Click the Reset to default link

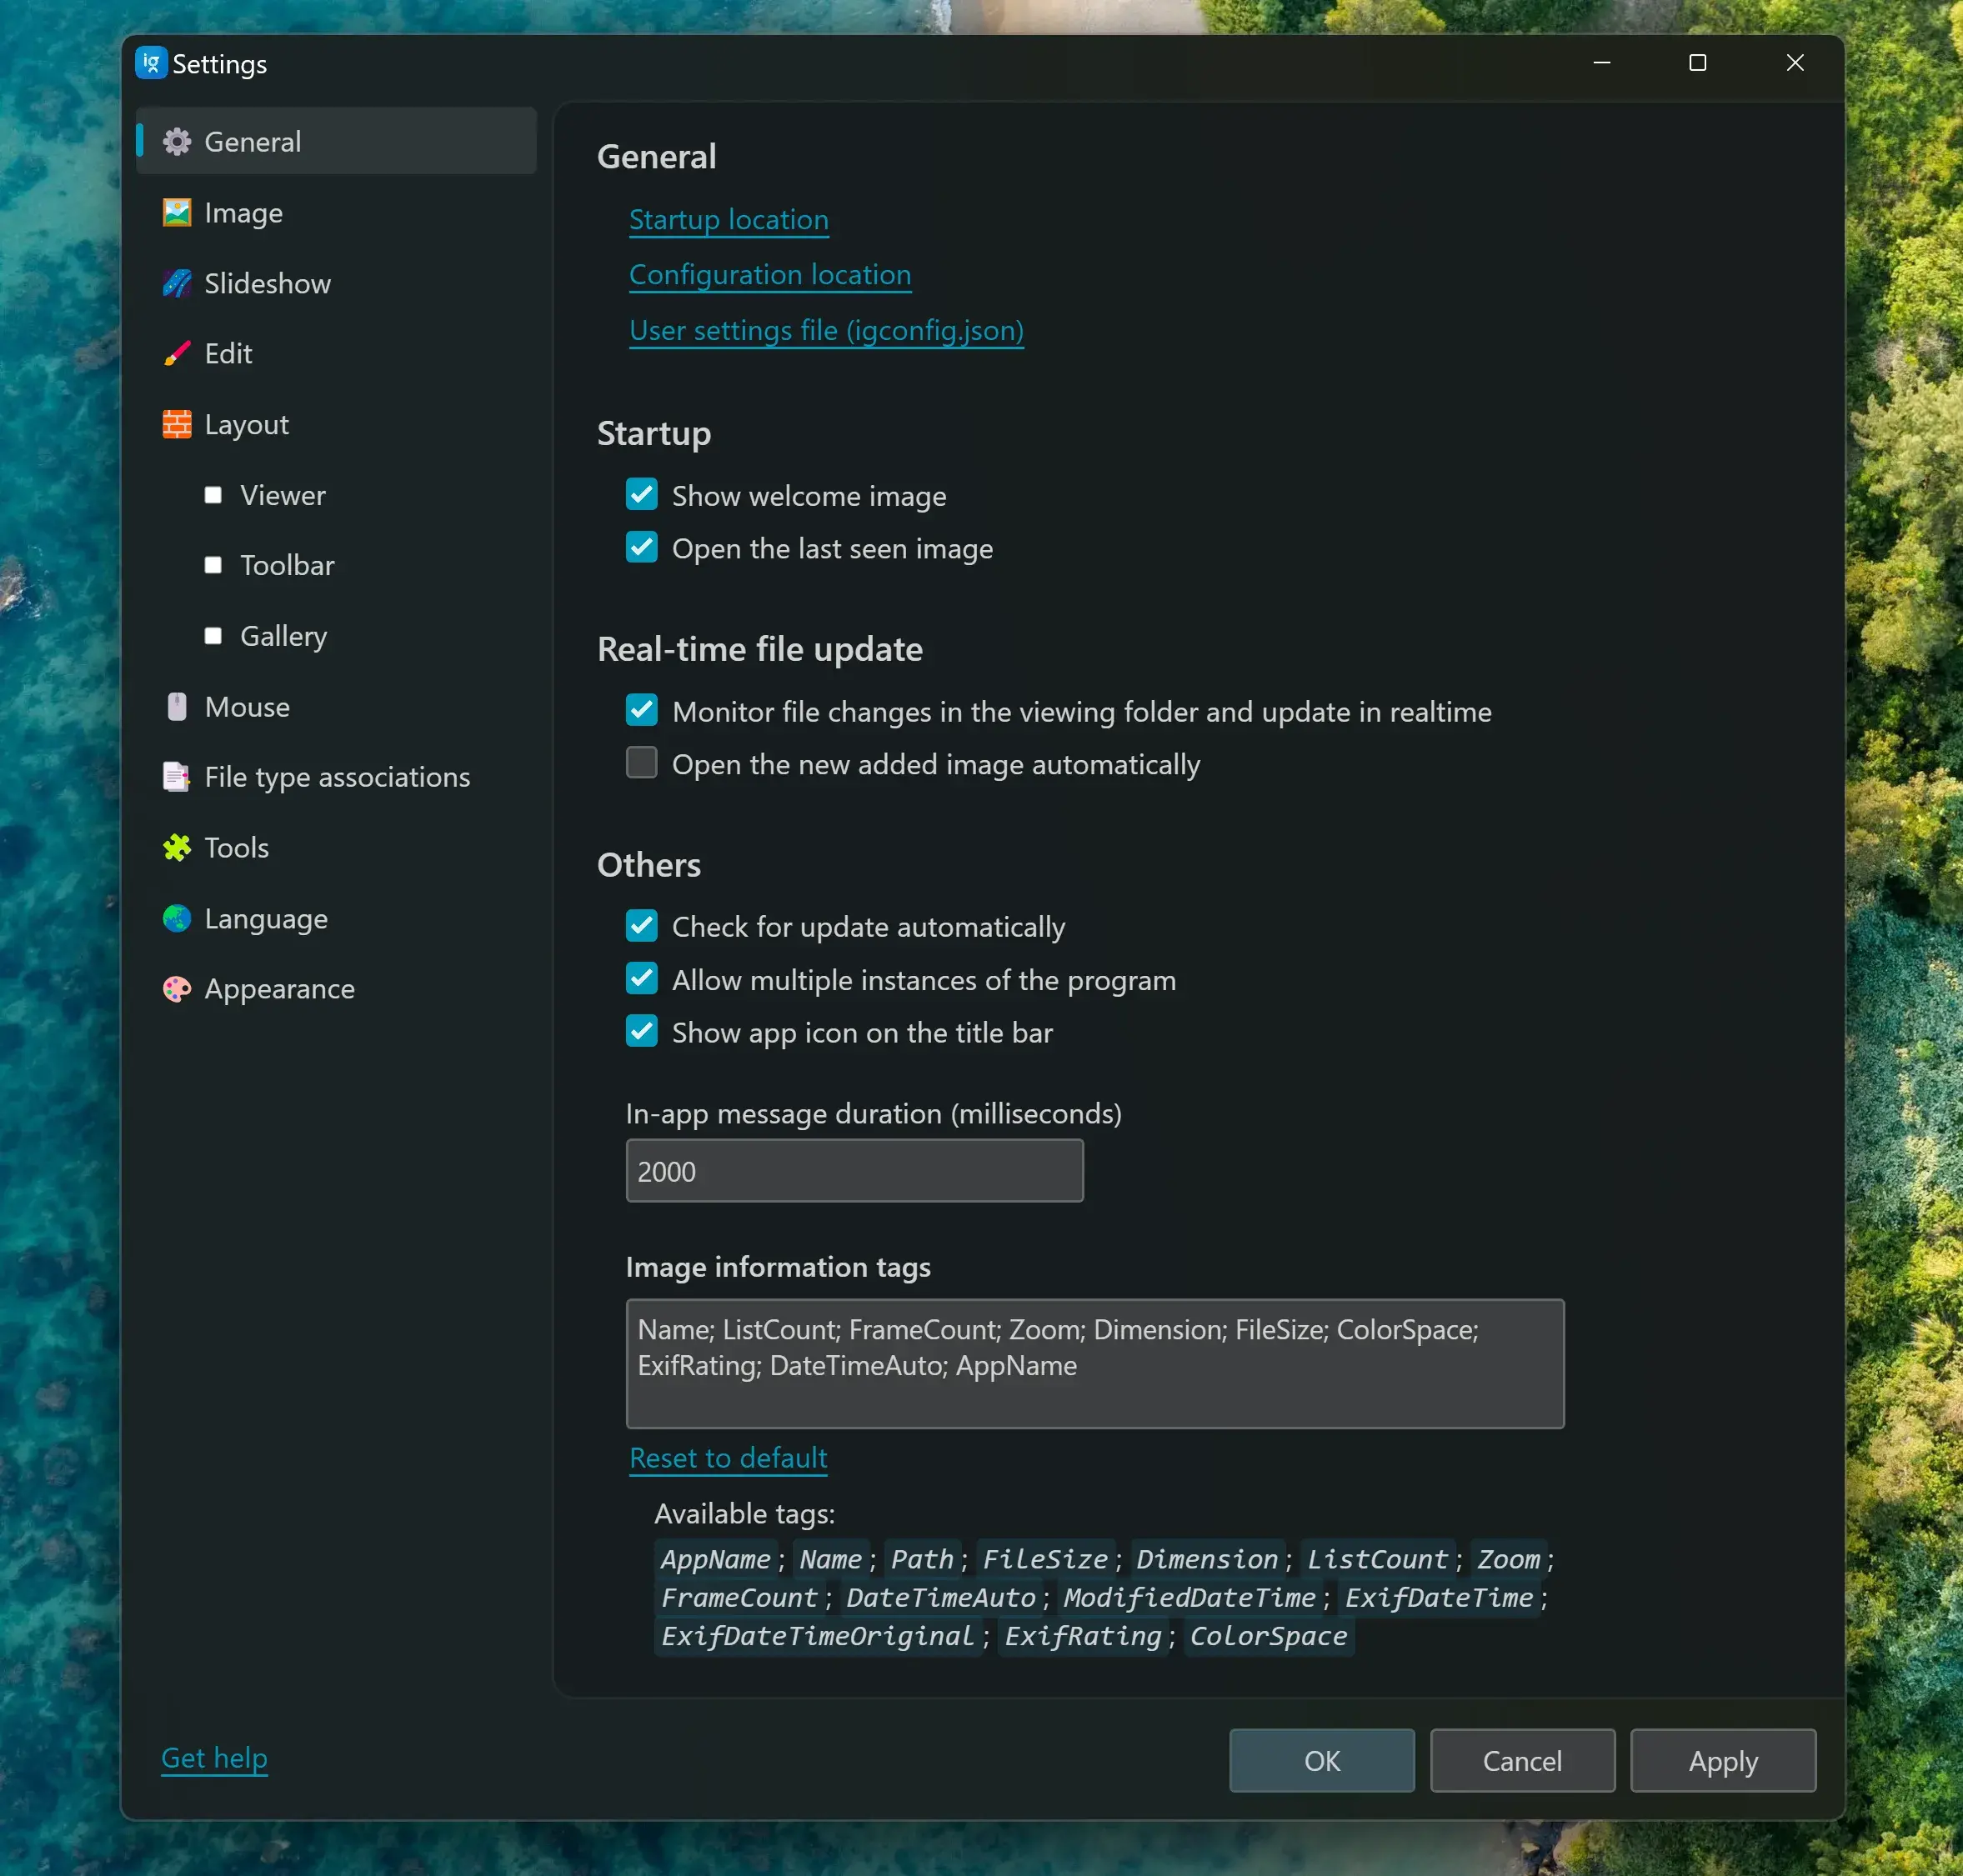pos(728,1458)
